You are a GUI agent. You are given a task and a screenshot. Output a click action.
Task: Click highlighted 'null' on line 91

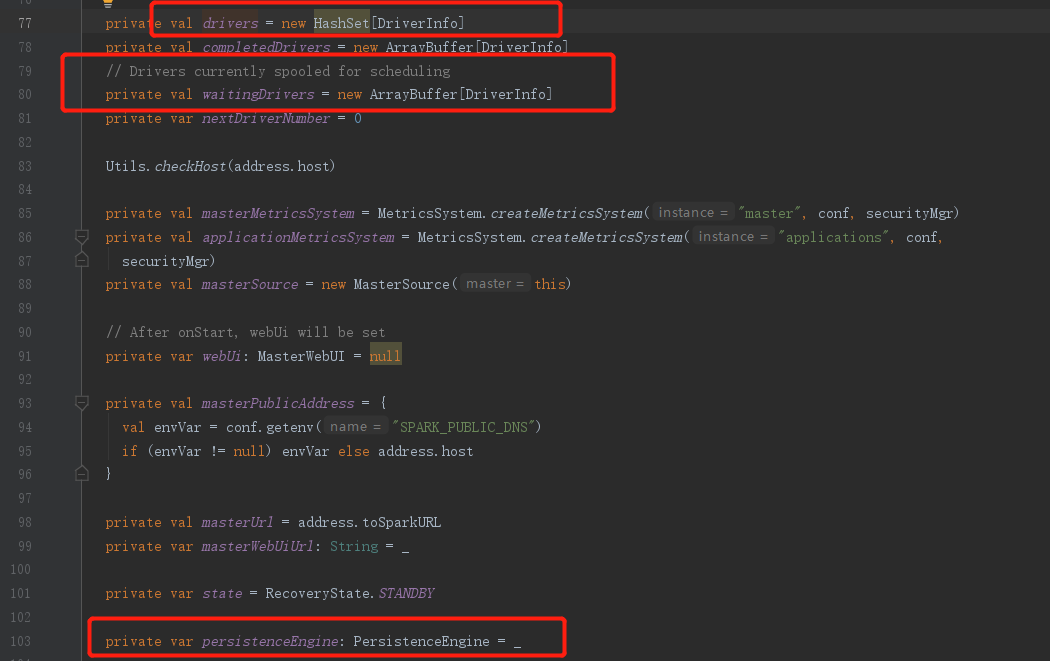[385, 356]
